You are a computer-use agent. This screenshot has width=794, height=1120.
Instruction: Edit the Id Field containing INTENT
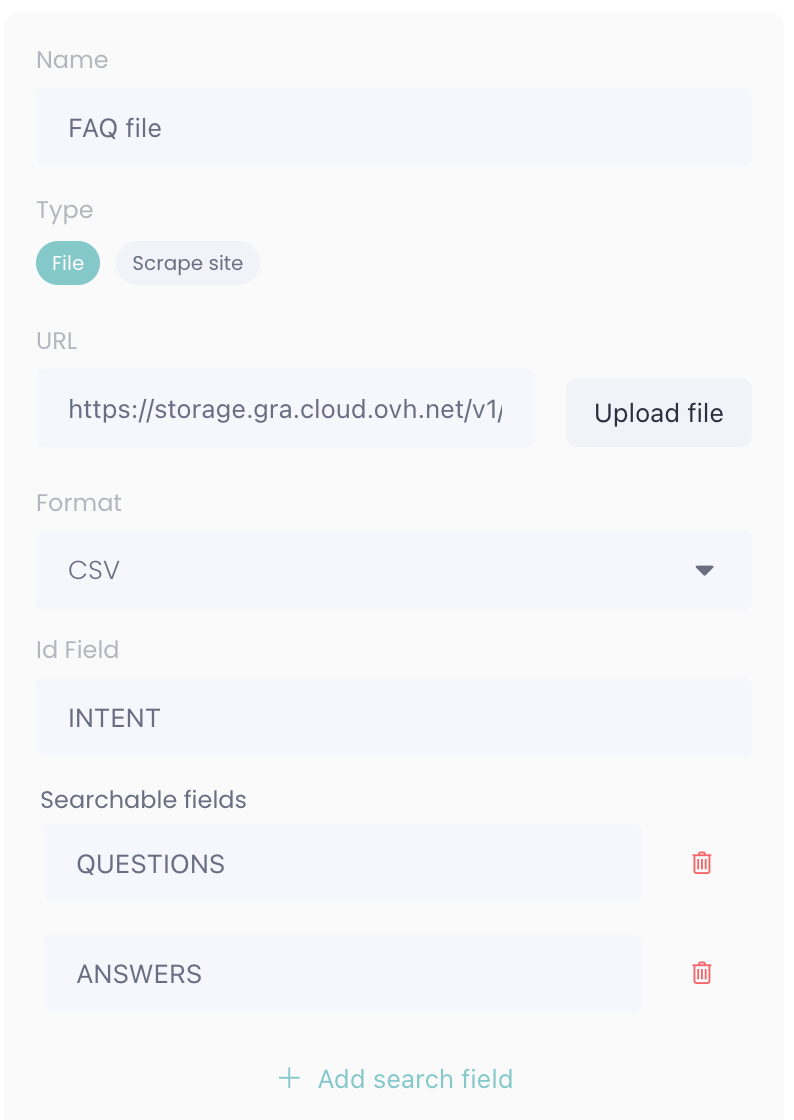click(x=393, y=718)
